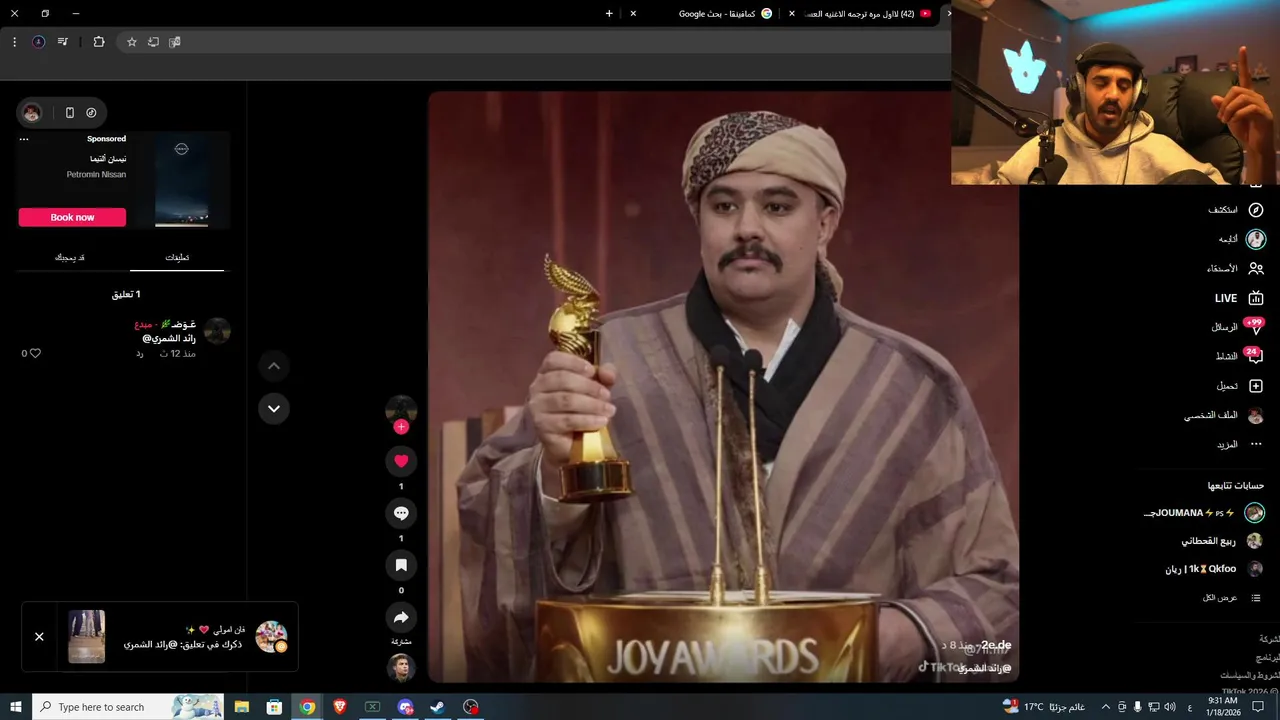1280x720 pixels.
Task: Select the YouTube (42) browser tab
Action: point(866,14)
